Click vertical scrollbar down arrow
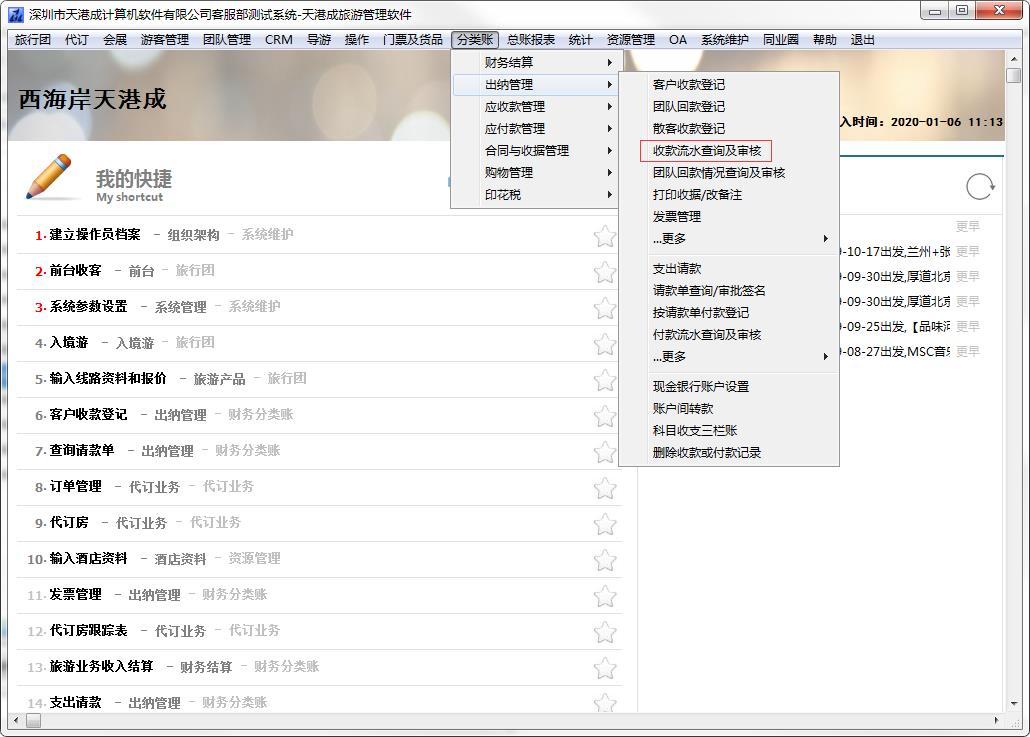Screen dimensions: 1030x737 click(1012, 703)
